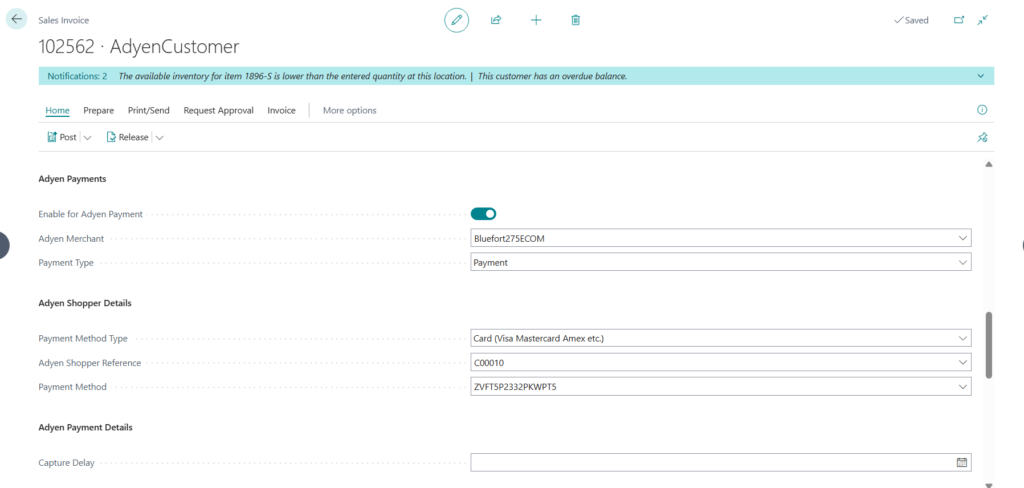Viewport: 1024px width, 488px height.
Task: Click the Post button
Action: 62,137
